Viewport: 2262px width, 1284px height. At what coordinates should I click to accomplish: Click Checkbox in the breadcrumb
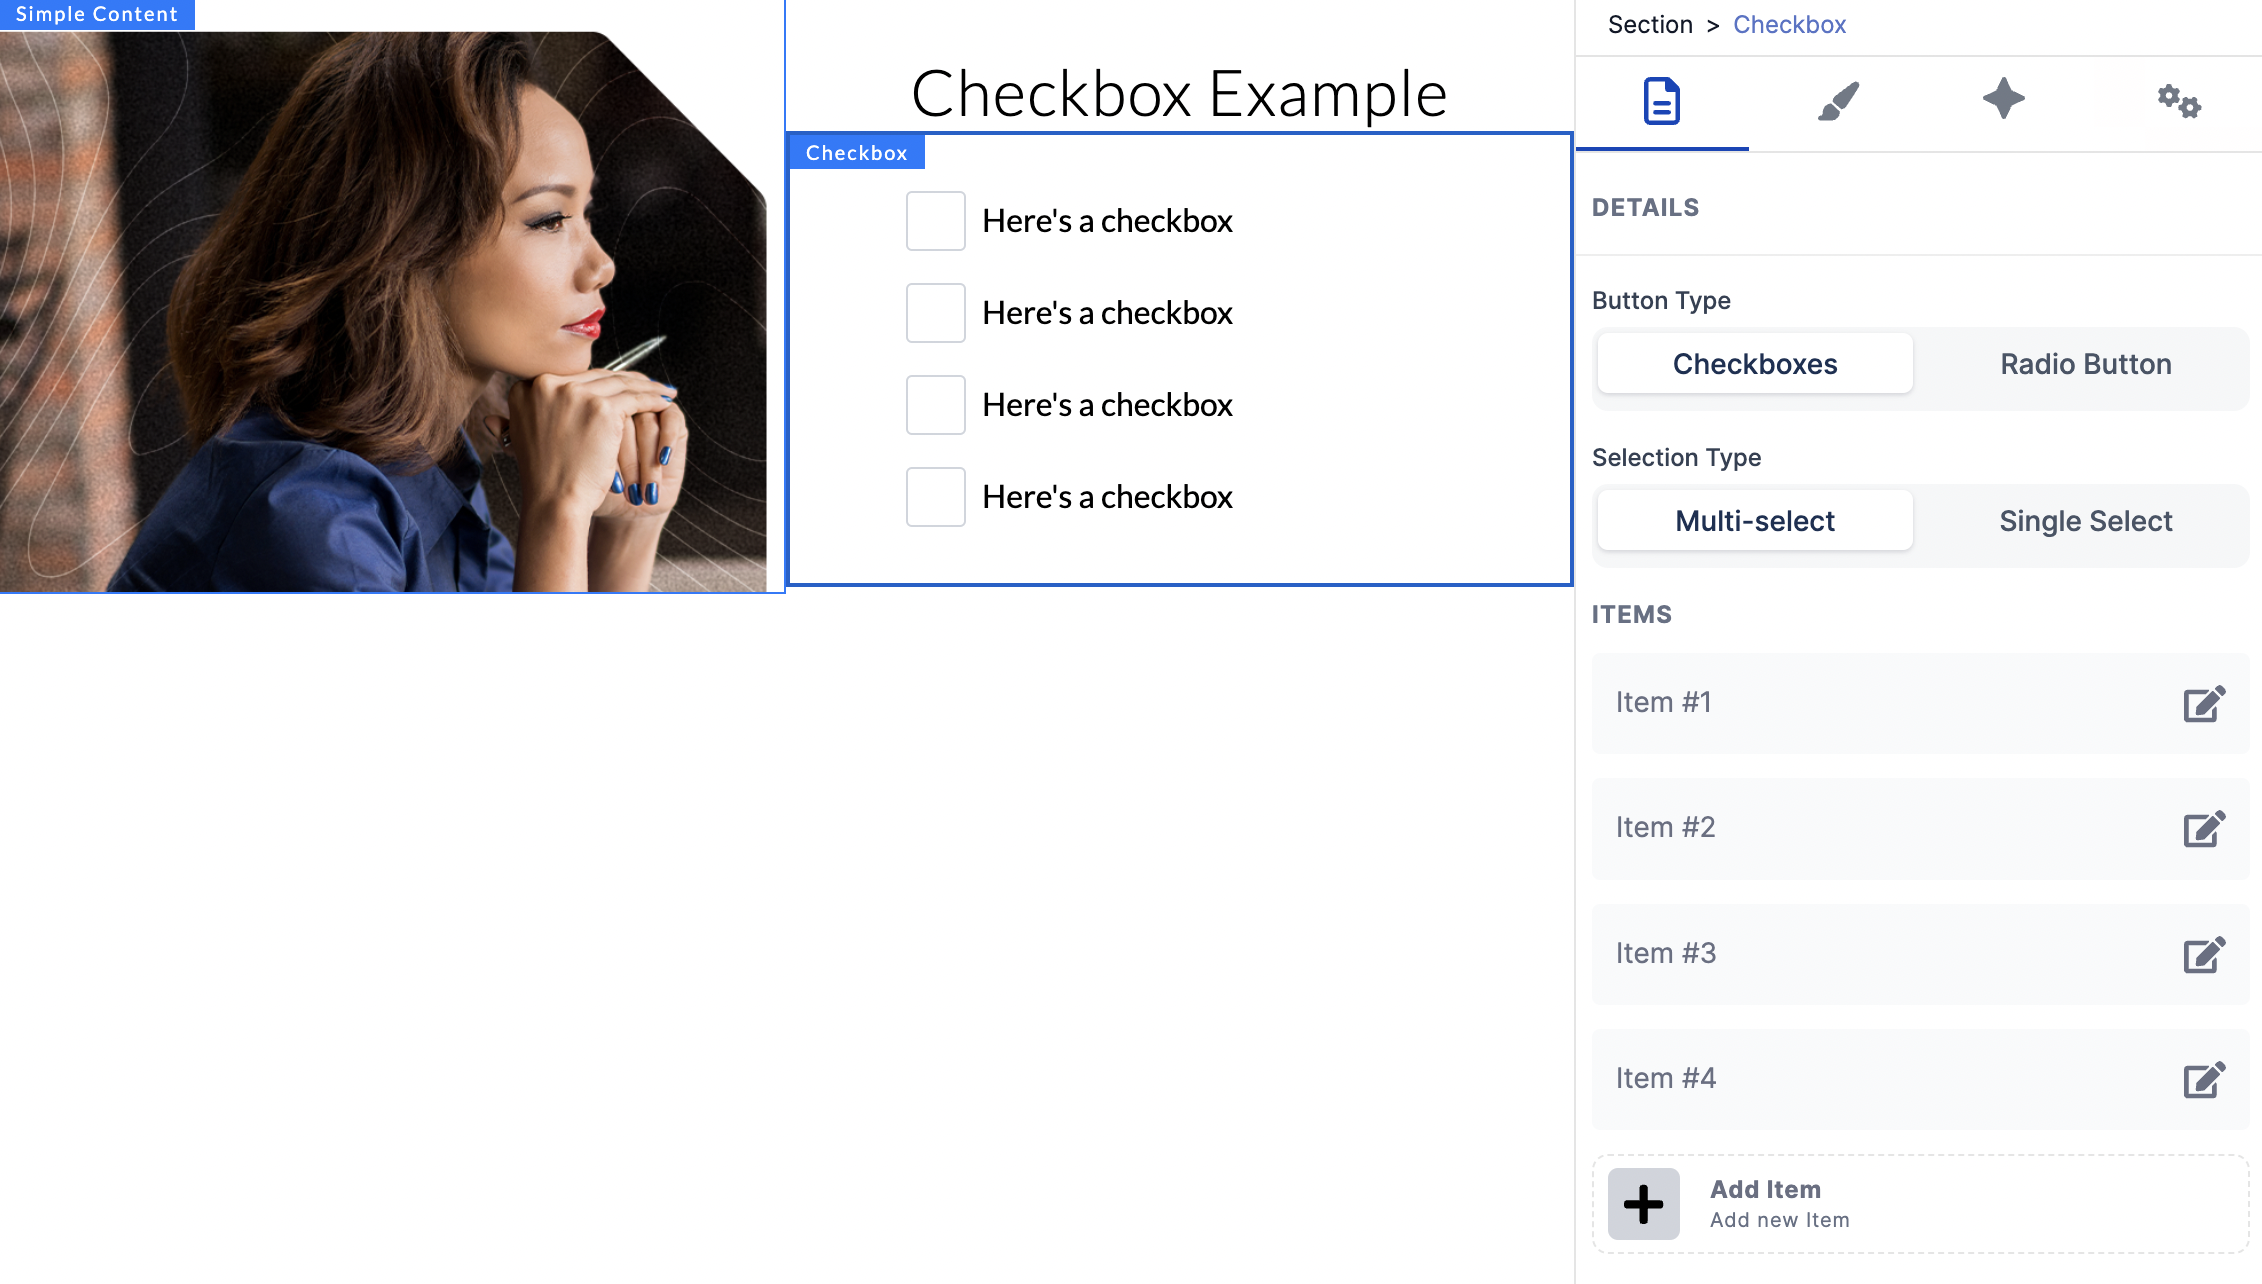tap(1789, 24)
